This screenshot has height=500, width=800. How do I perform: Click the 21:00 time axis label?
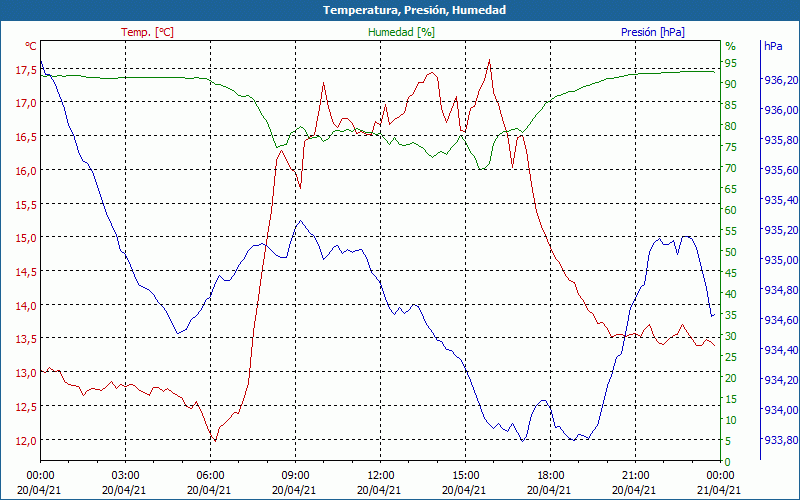coord(635,476)
